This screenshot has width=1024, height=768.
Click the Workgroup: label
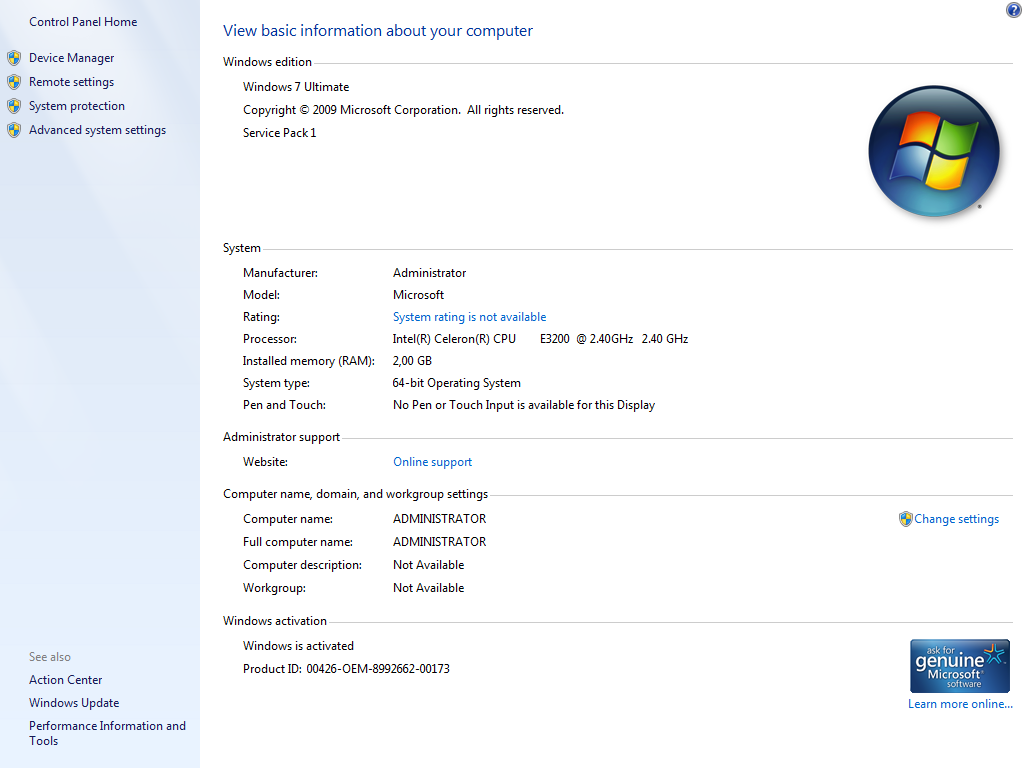[274, 588]
